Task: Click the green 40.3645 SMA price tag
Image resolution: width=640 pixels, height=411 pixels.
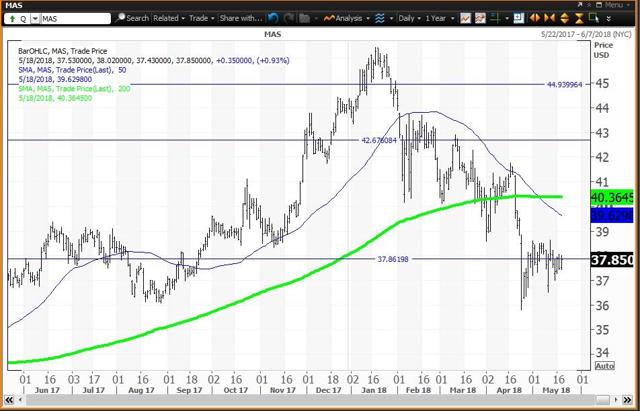Action: [x=612, y=198]
